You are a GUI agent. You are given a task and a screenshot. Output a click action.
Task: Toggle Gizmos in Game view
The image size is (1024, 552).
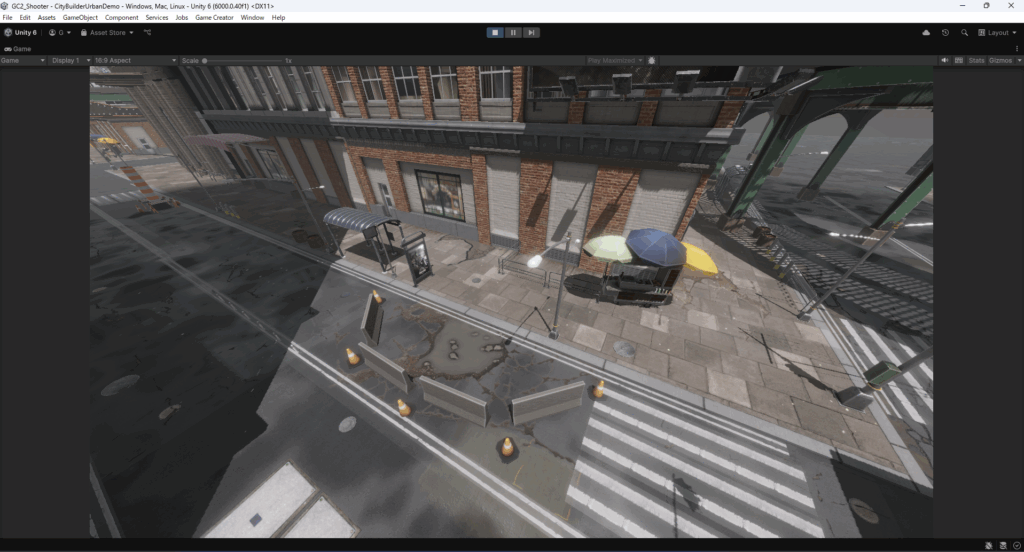(1002, 60)
